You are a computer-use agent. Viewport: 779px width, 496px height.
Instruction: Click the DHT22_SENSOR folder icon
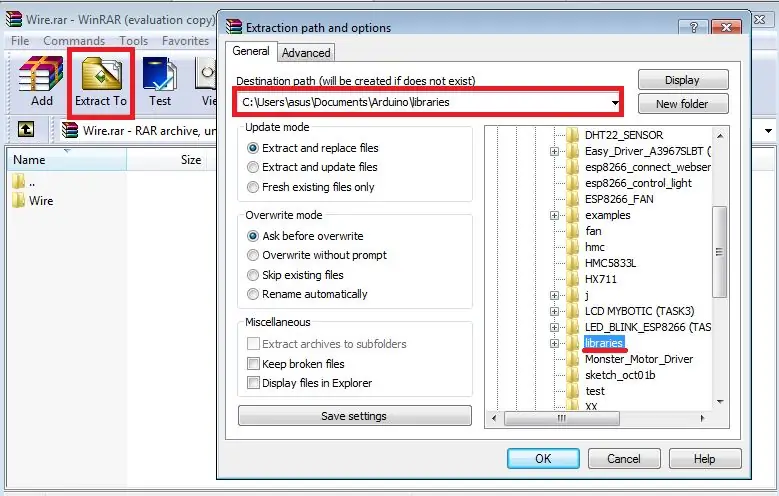click(x=572, y=135)
